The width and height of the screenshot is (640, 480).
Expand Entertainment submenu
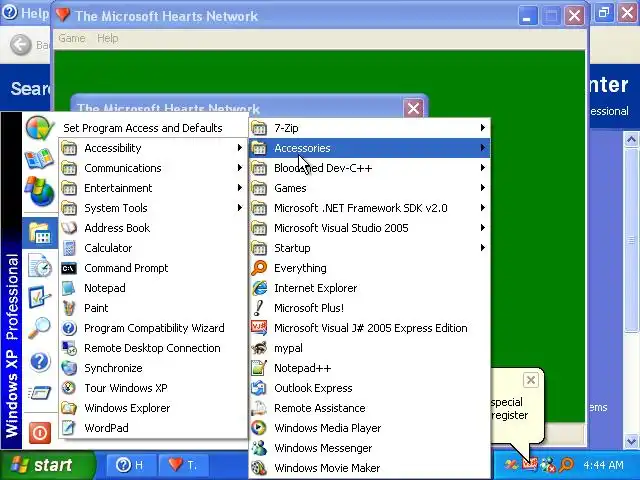pyautogui.click(x=153, y=188)
